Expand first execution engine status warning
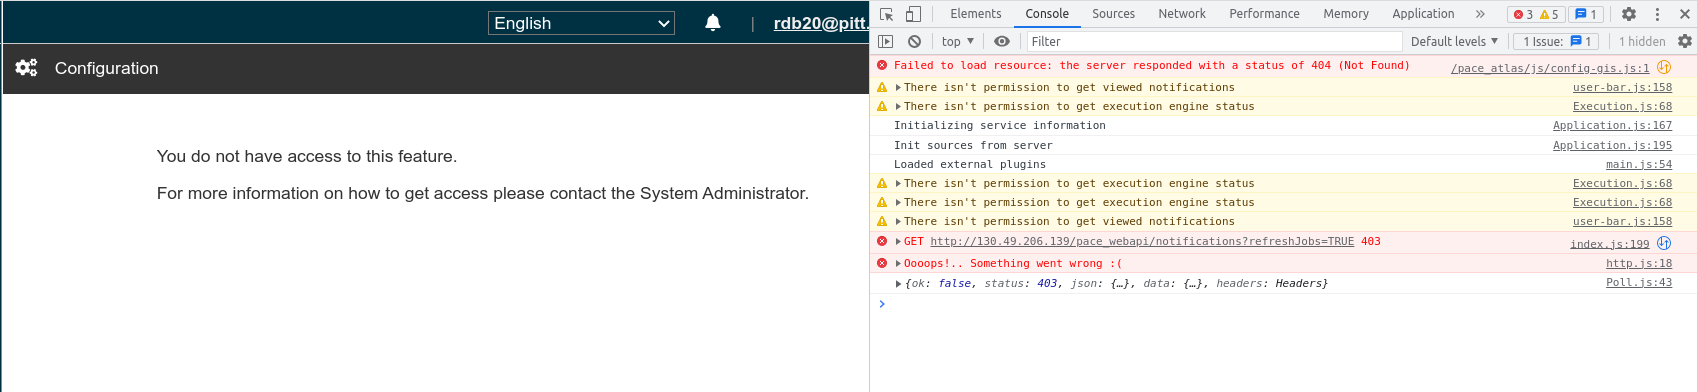The width and height of the screenshot is (1697, 392). 898,107
